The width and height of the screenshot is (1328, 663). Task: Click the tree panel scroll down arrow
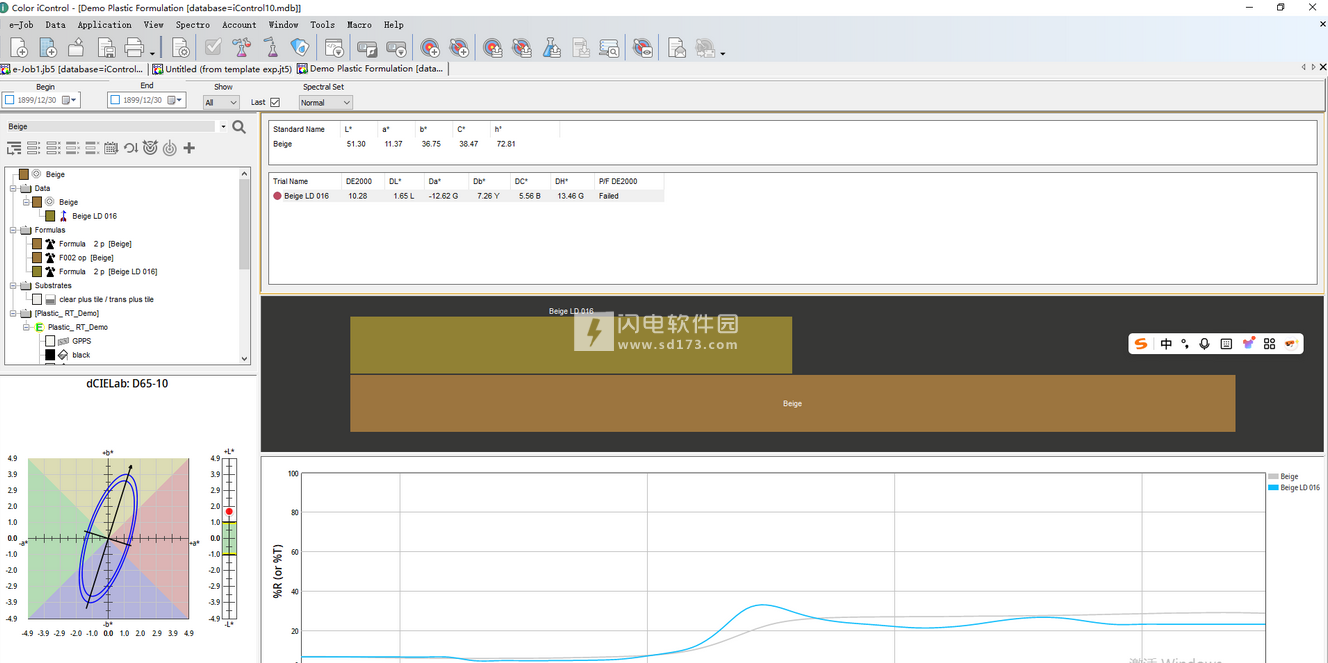pos(245,358)
